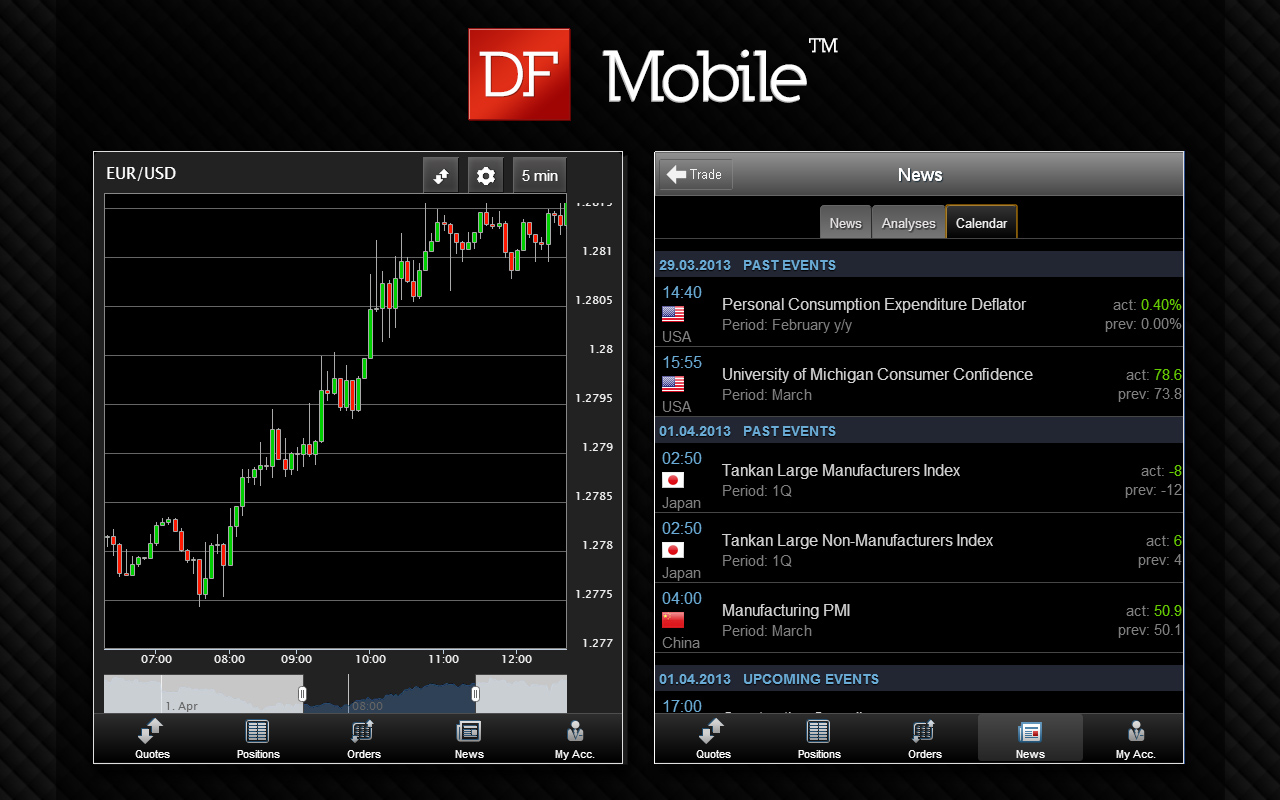1280x800 pixels.
Task: Open Personal Consumption Expenditure Deflator event
Action: tap(919, 313)
